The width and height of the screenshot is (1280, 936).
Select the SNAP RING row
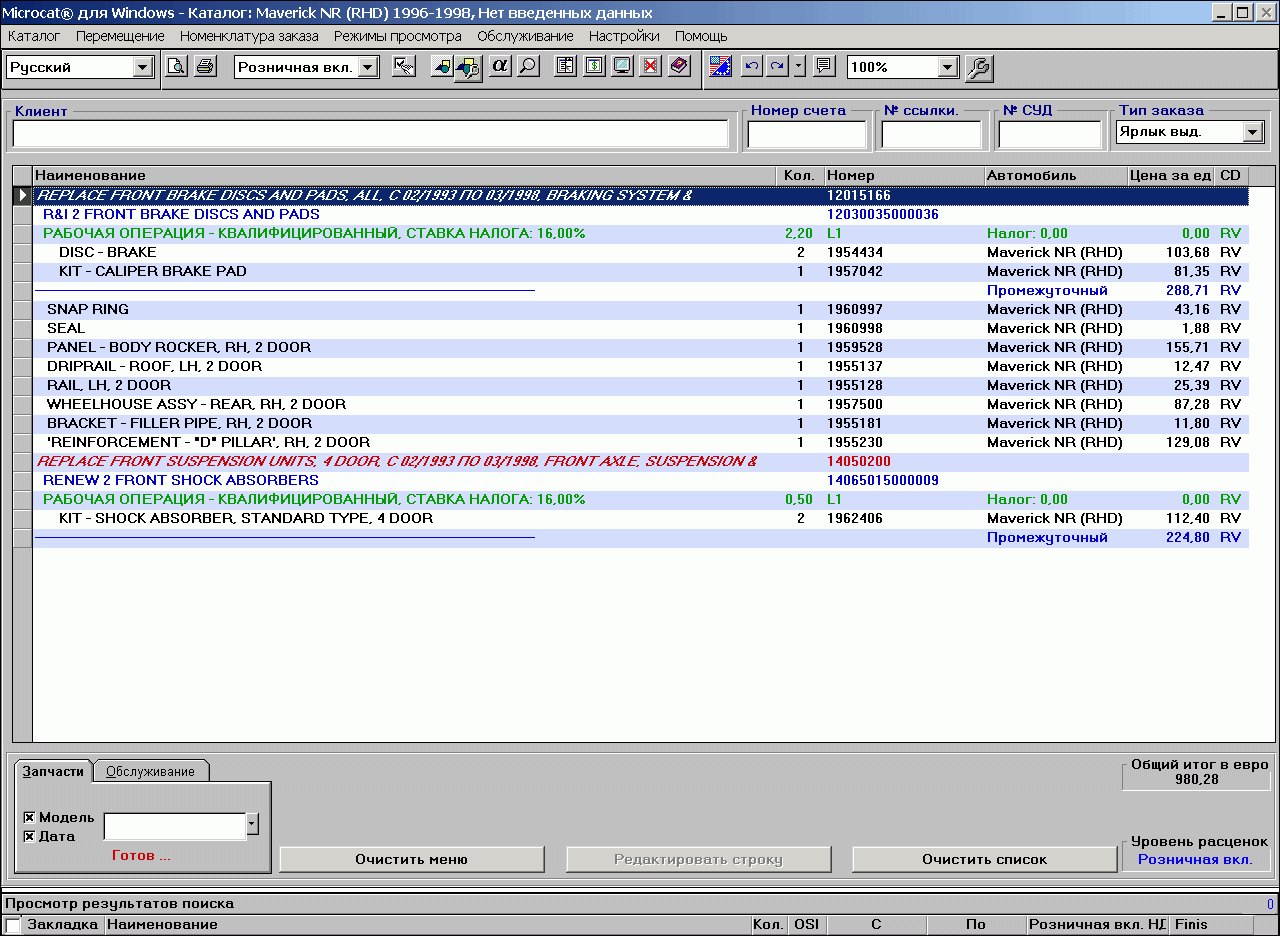[641, 309]
